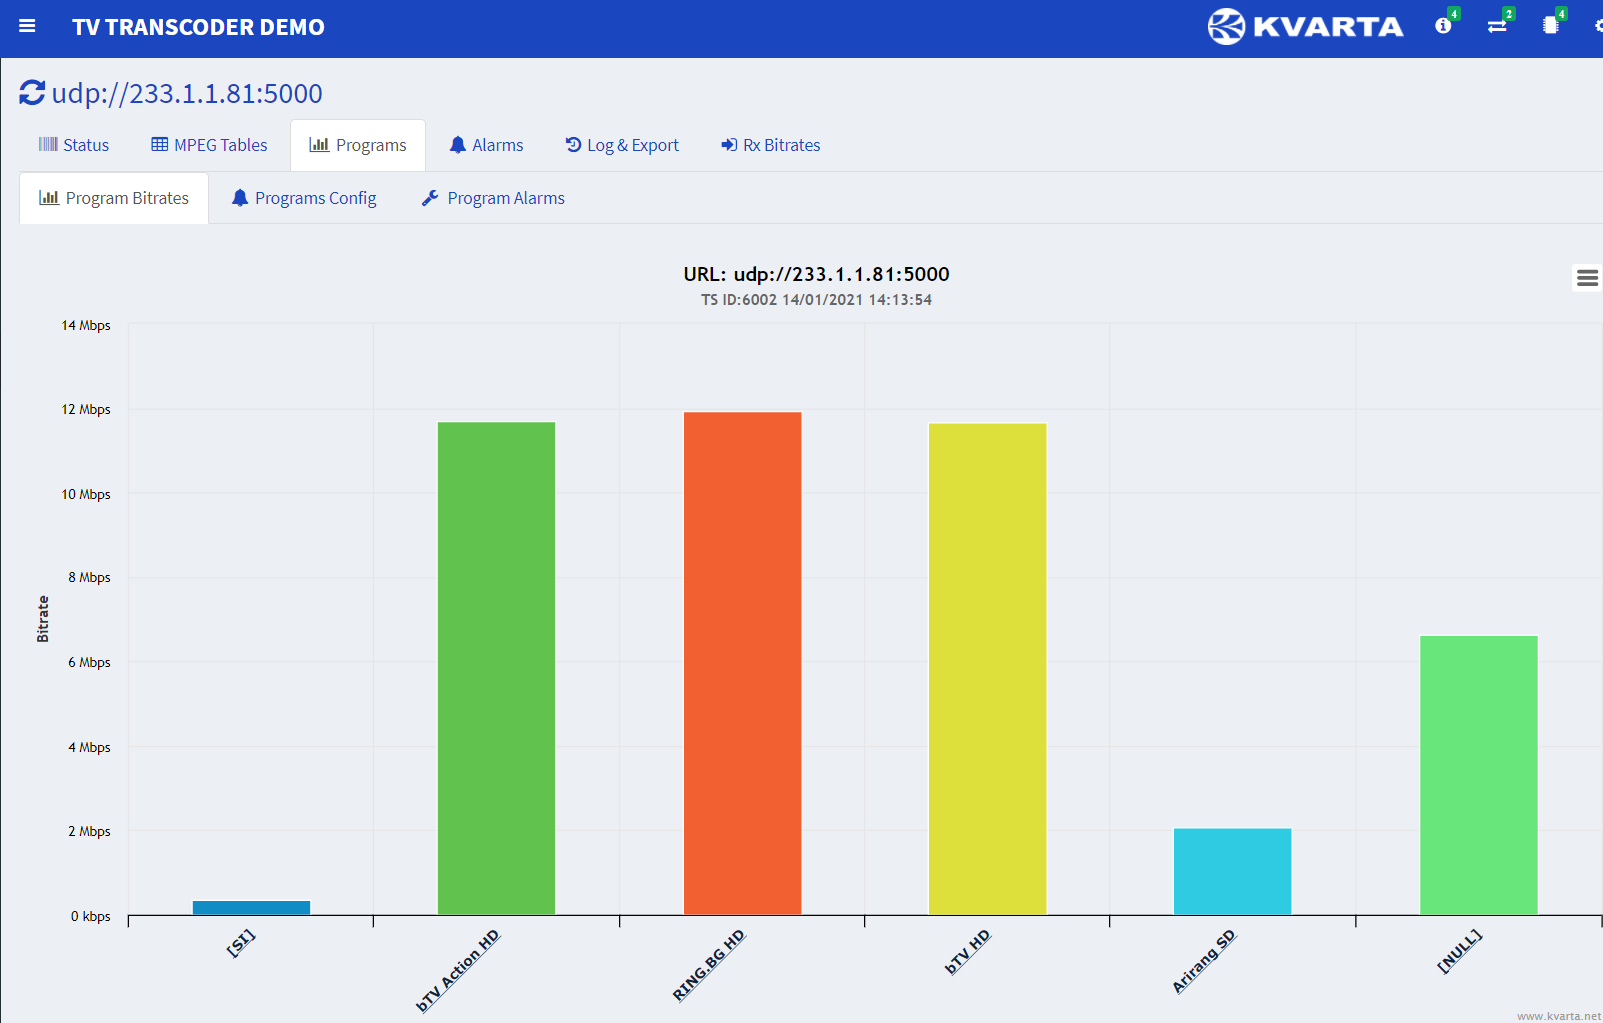This screenshot has height=1023, width=1603.
Task: Select the Program Bitrates sub-tab
Action: (114, 198)
